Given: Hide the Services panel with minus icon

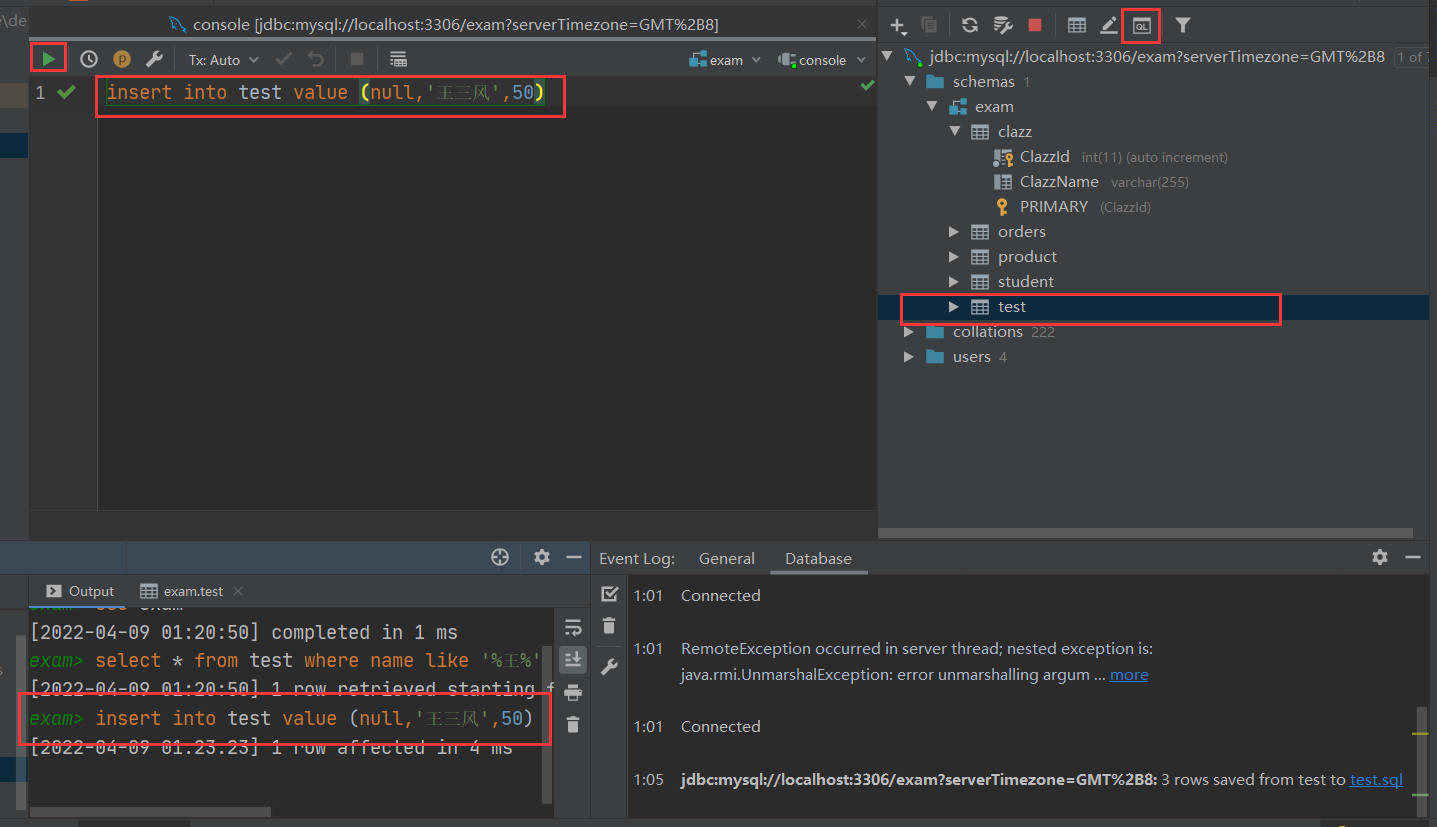Looking at the screenshot, I should (573, 557).
